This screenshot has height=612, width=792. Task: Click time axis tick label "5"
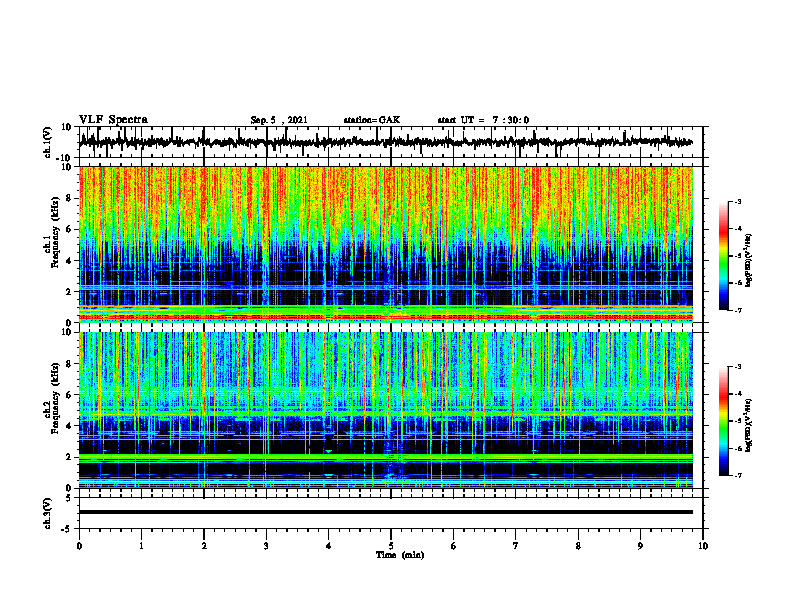pos(391,546)
